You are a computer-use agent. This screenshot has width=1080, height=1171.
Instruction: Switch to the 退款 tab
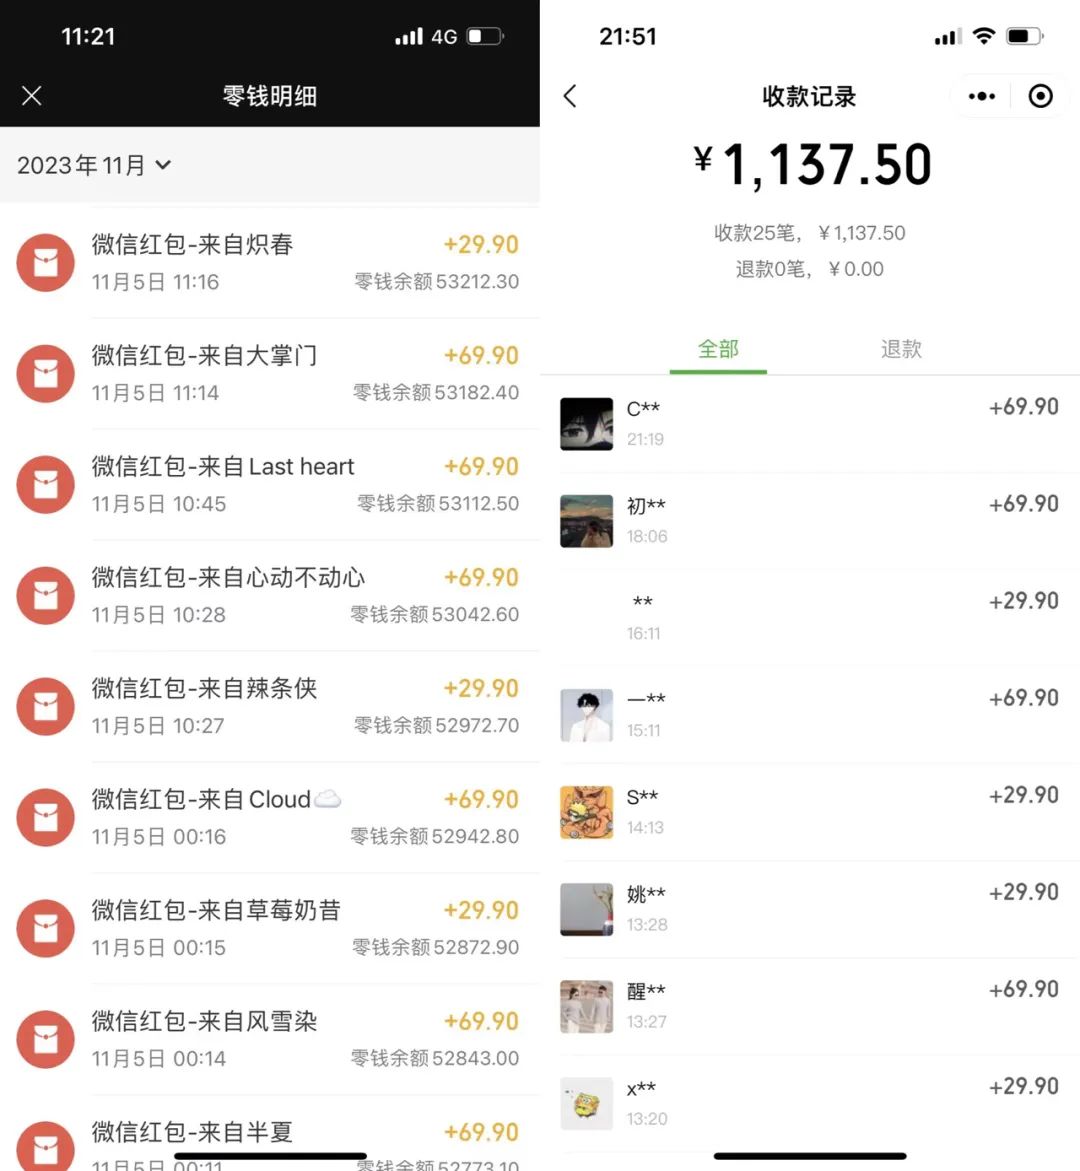click(x=901, y=349)
